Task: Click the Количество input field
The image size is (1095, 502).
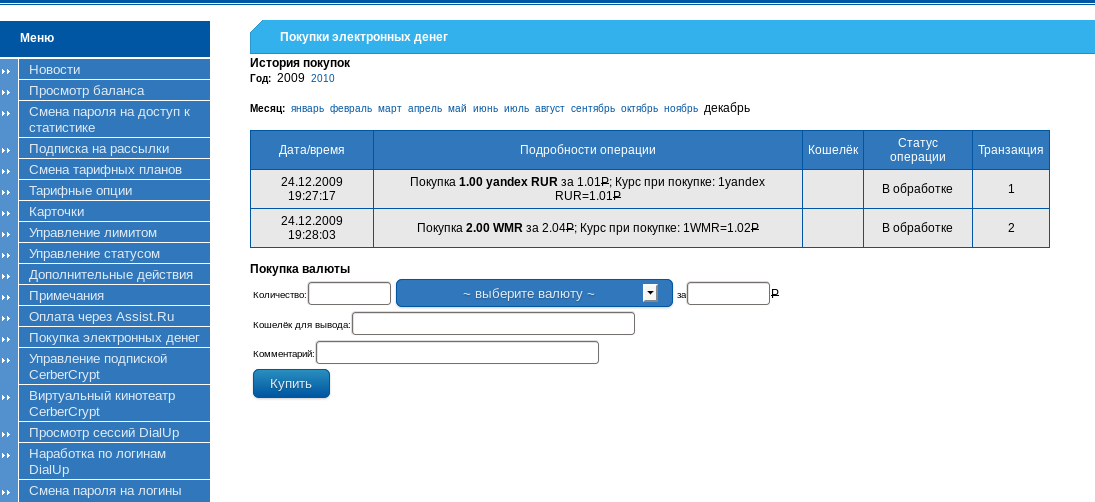Action: click(349, 294)
